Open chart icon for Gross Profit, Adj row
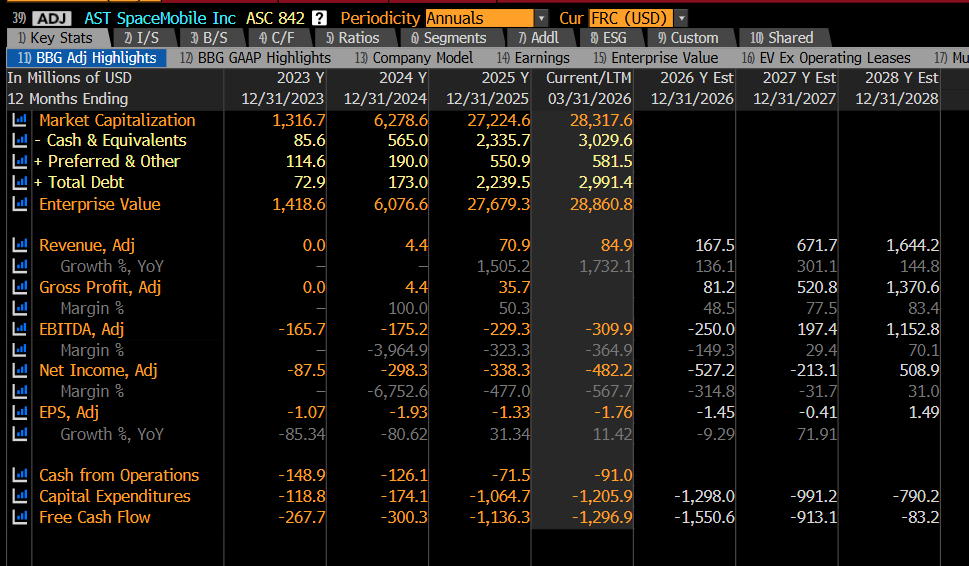This screenshot has width=969, height=566. point(20,287)
